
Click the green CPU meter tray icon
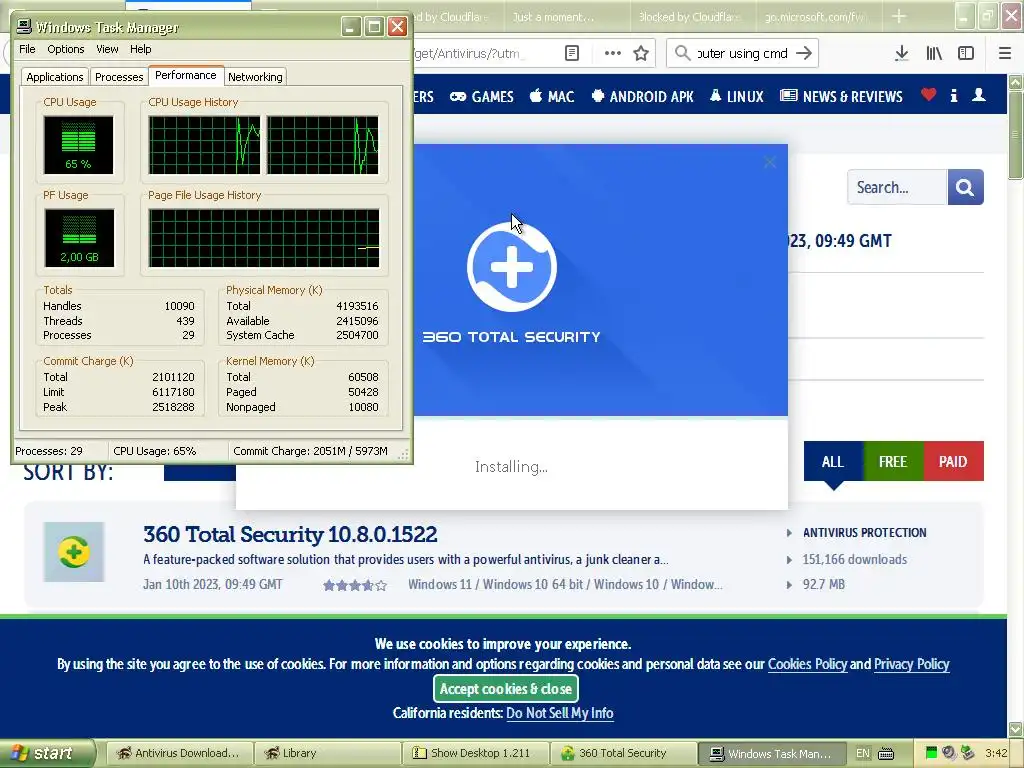coord(932,753)
